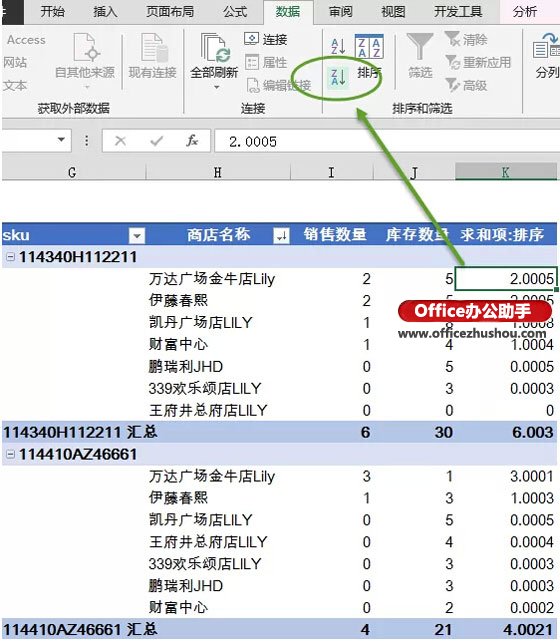Viewport: 560px width, 642px height.
Task: Select the subtotal value 6.003
Action: tap(533, 432)
